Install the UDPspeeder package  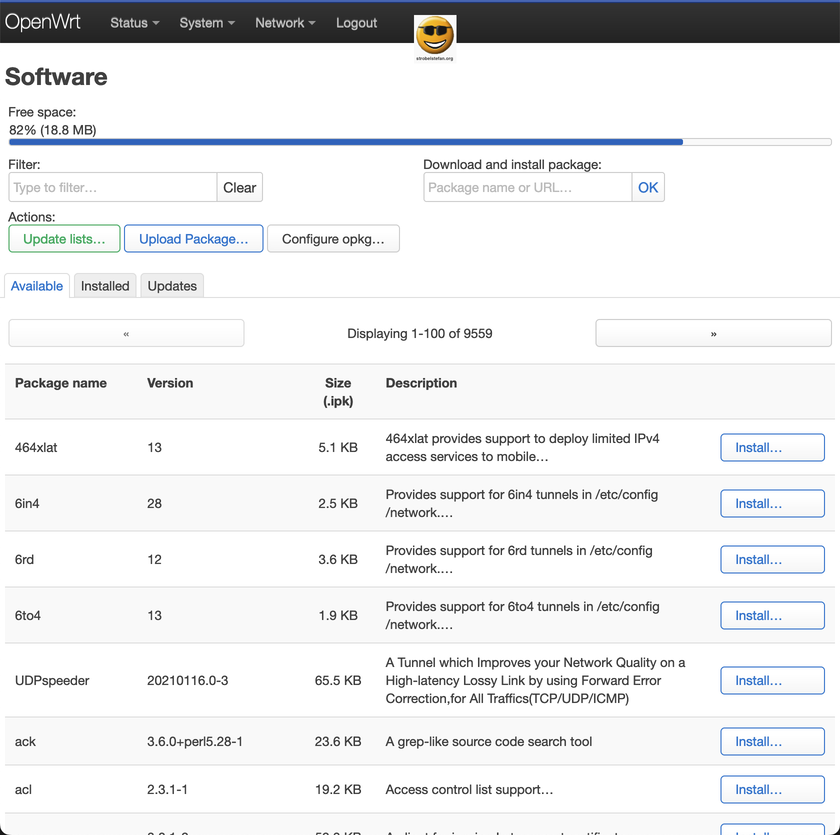772,681
